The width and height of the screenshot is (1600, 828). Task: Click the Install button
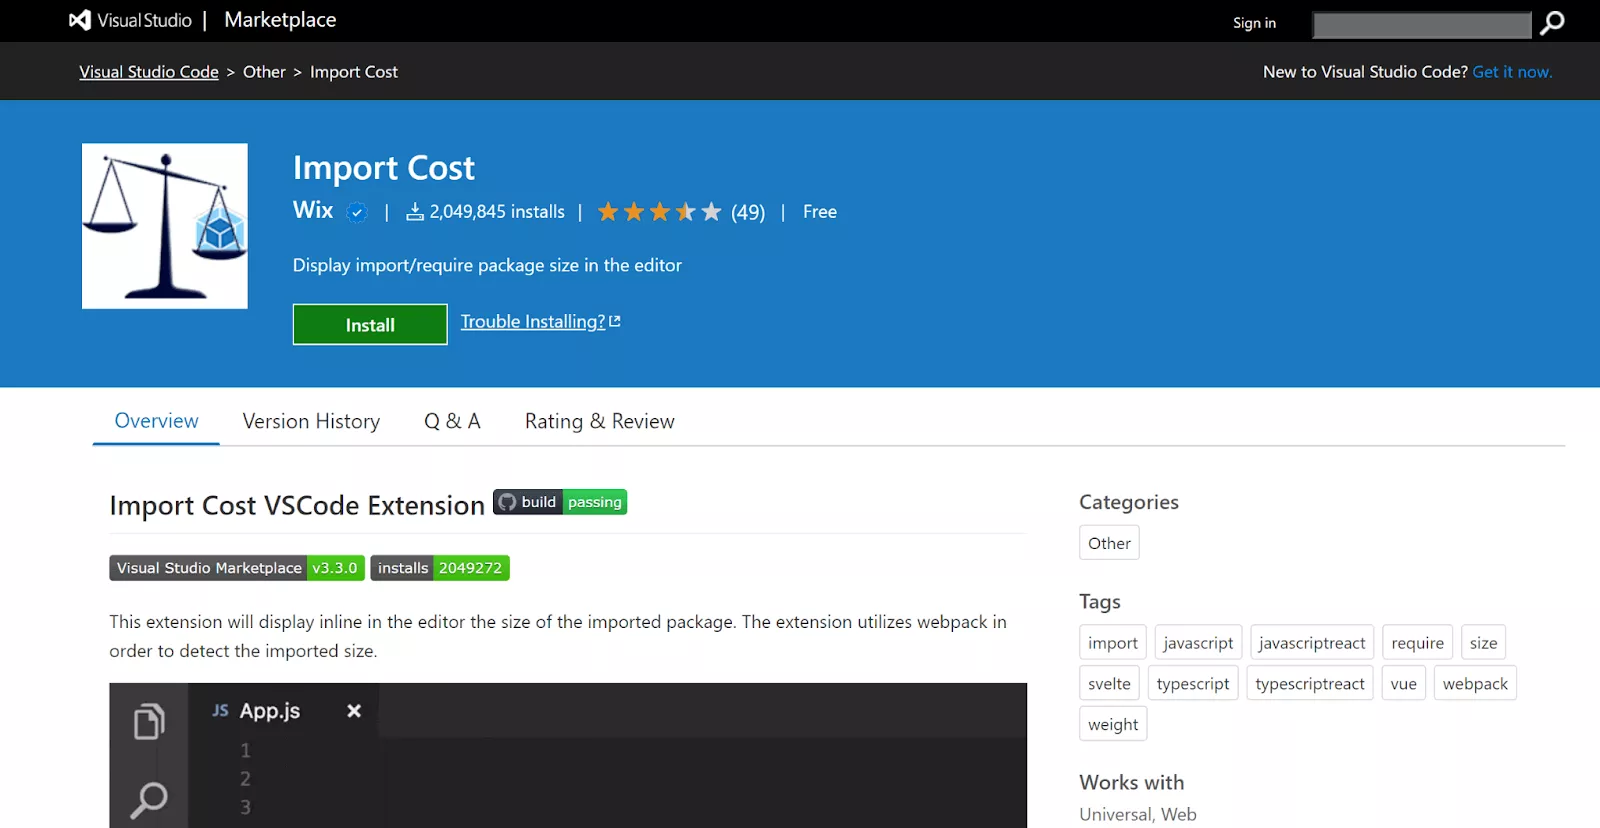370,324
